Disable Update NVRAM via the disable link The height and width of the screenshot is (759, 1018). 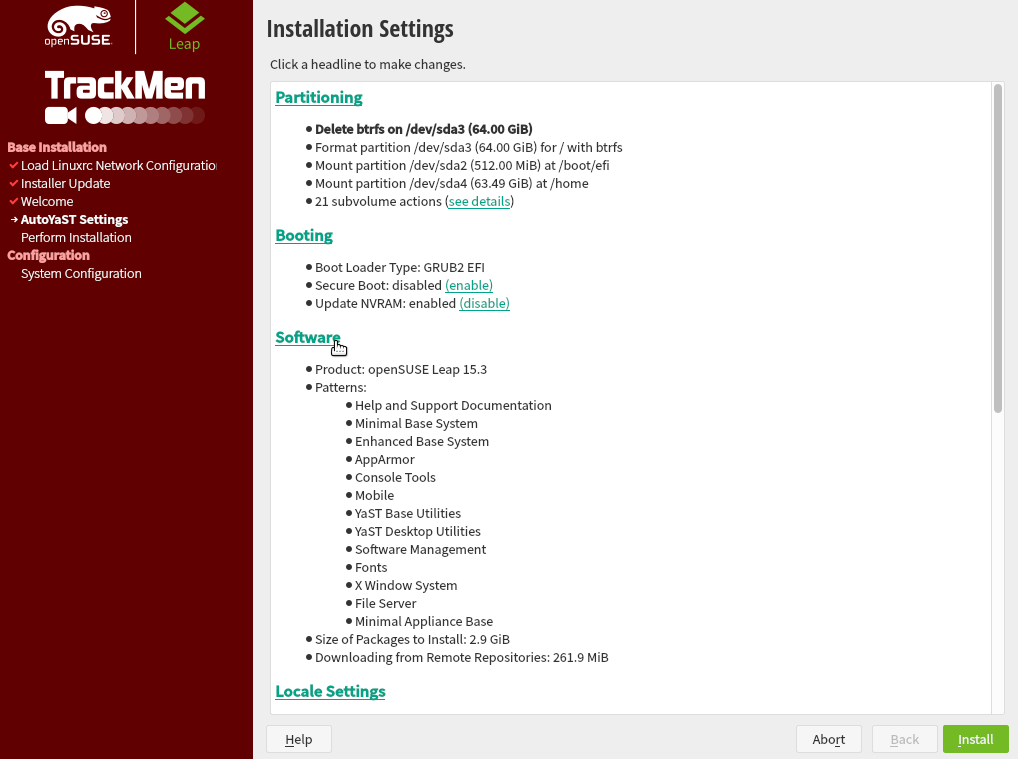tap(484, 303)
